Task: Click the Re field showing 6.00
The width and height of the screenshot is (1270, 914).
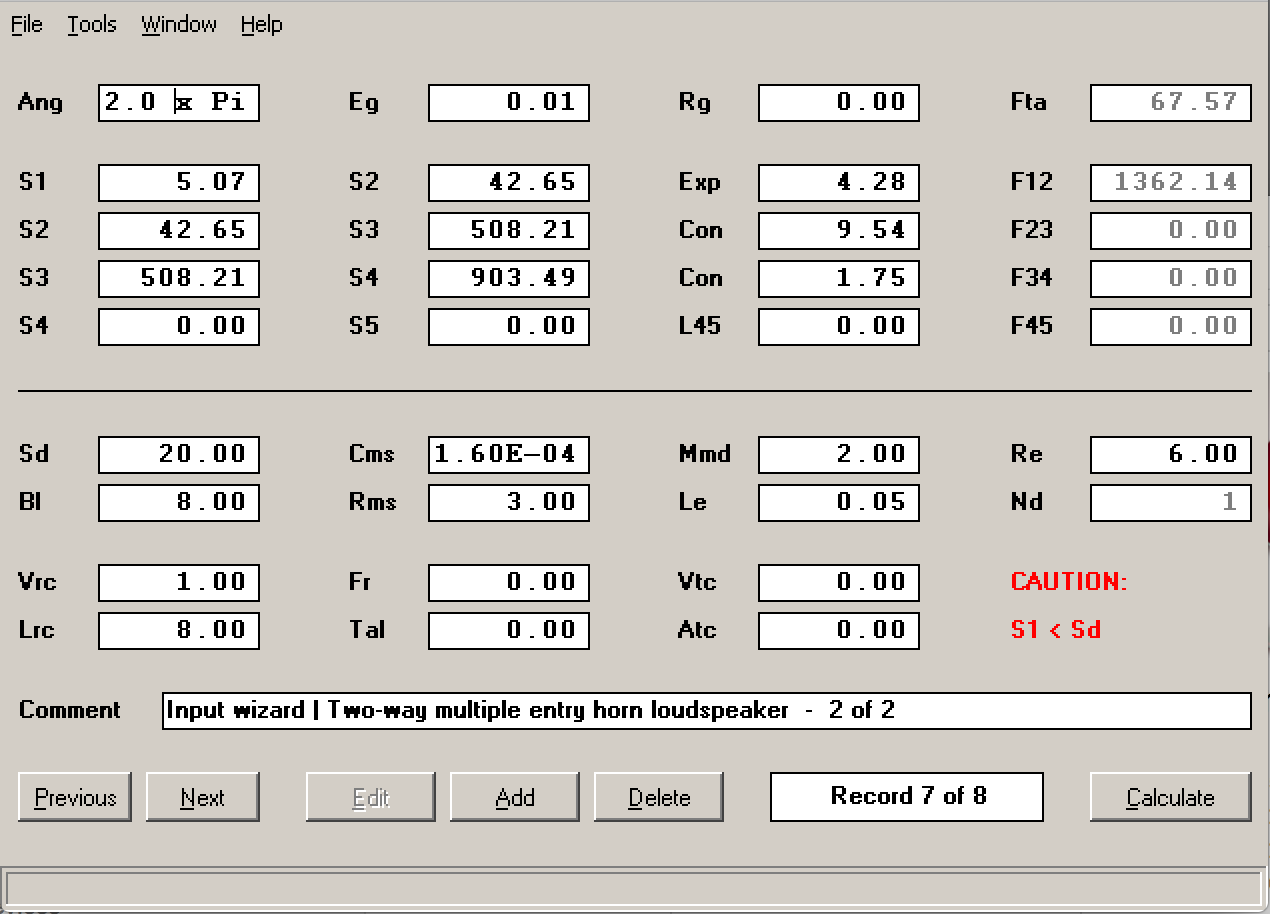Action: click(x=1171, y=454)
